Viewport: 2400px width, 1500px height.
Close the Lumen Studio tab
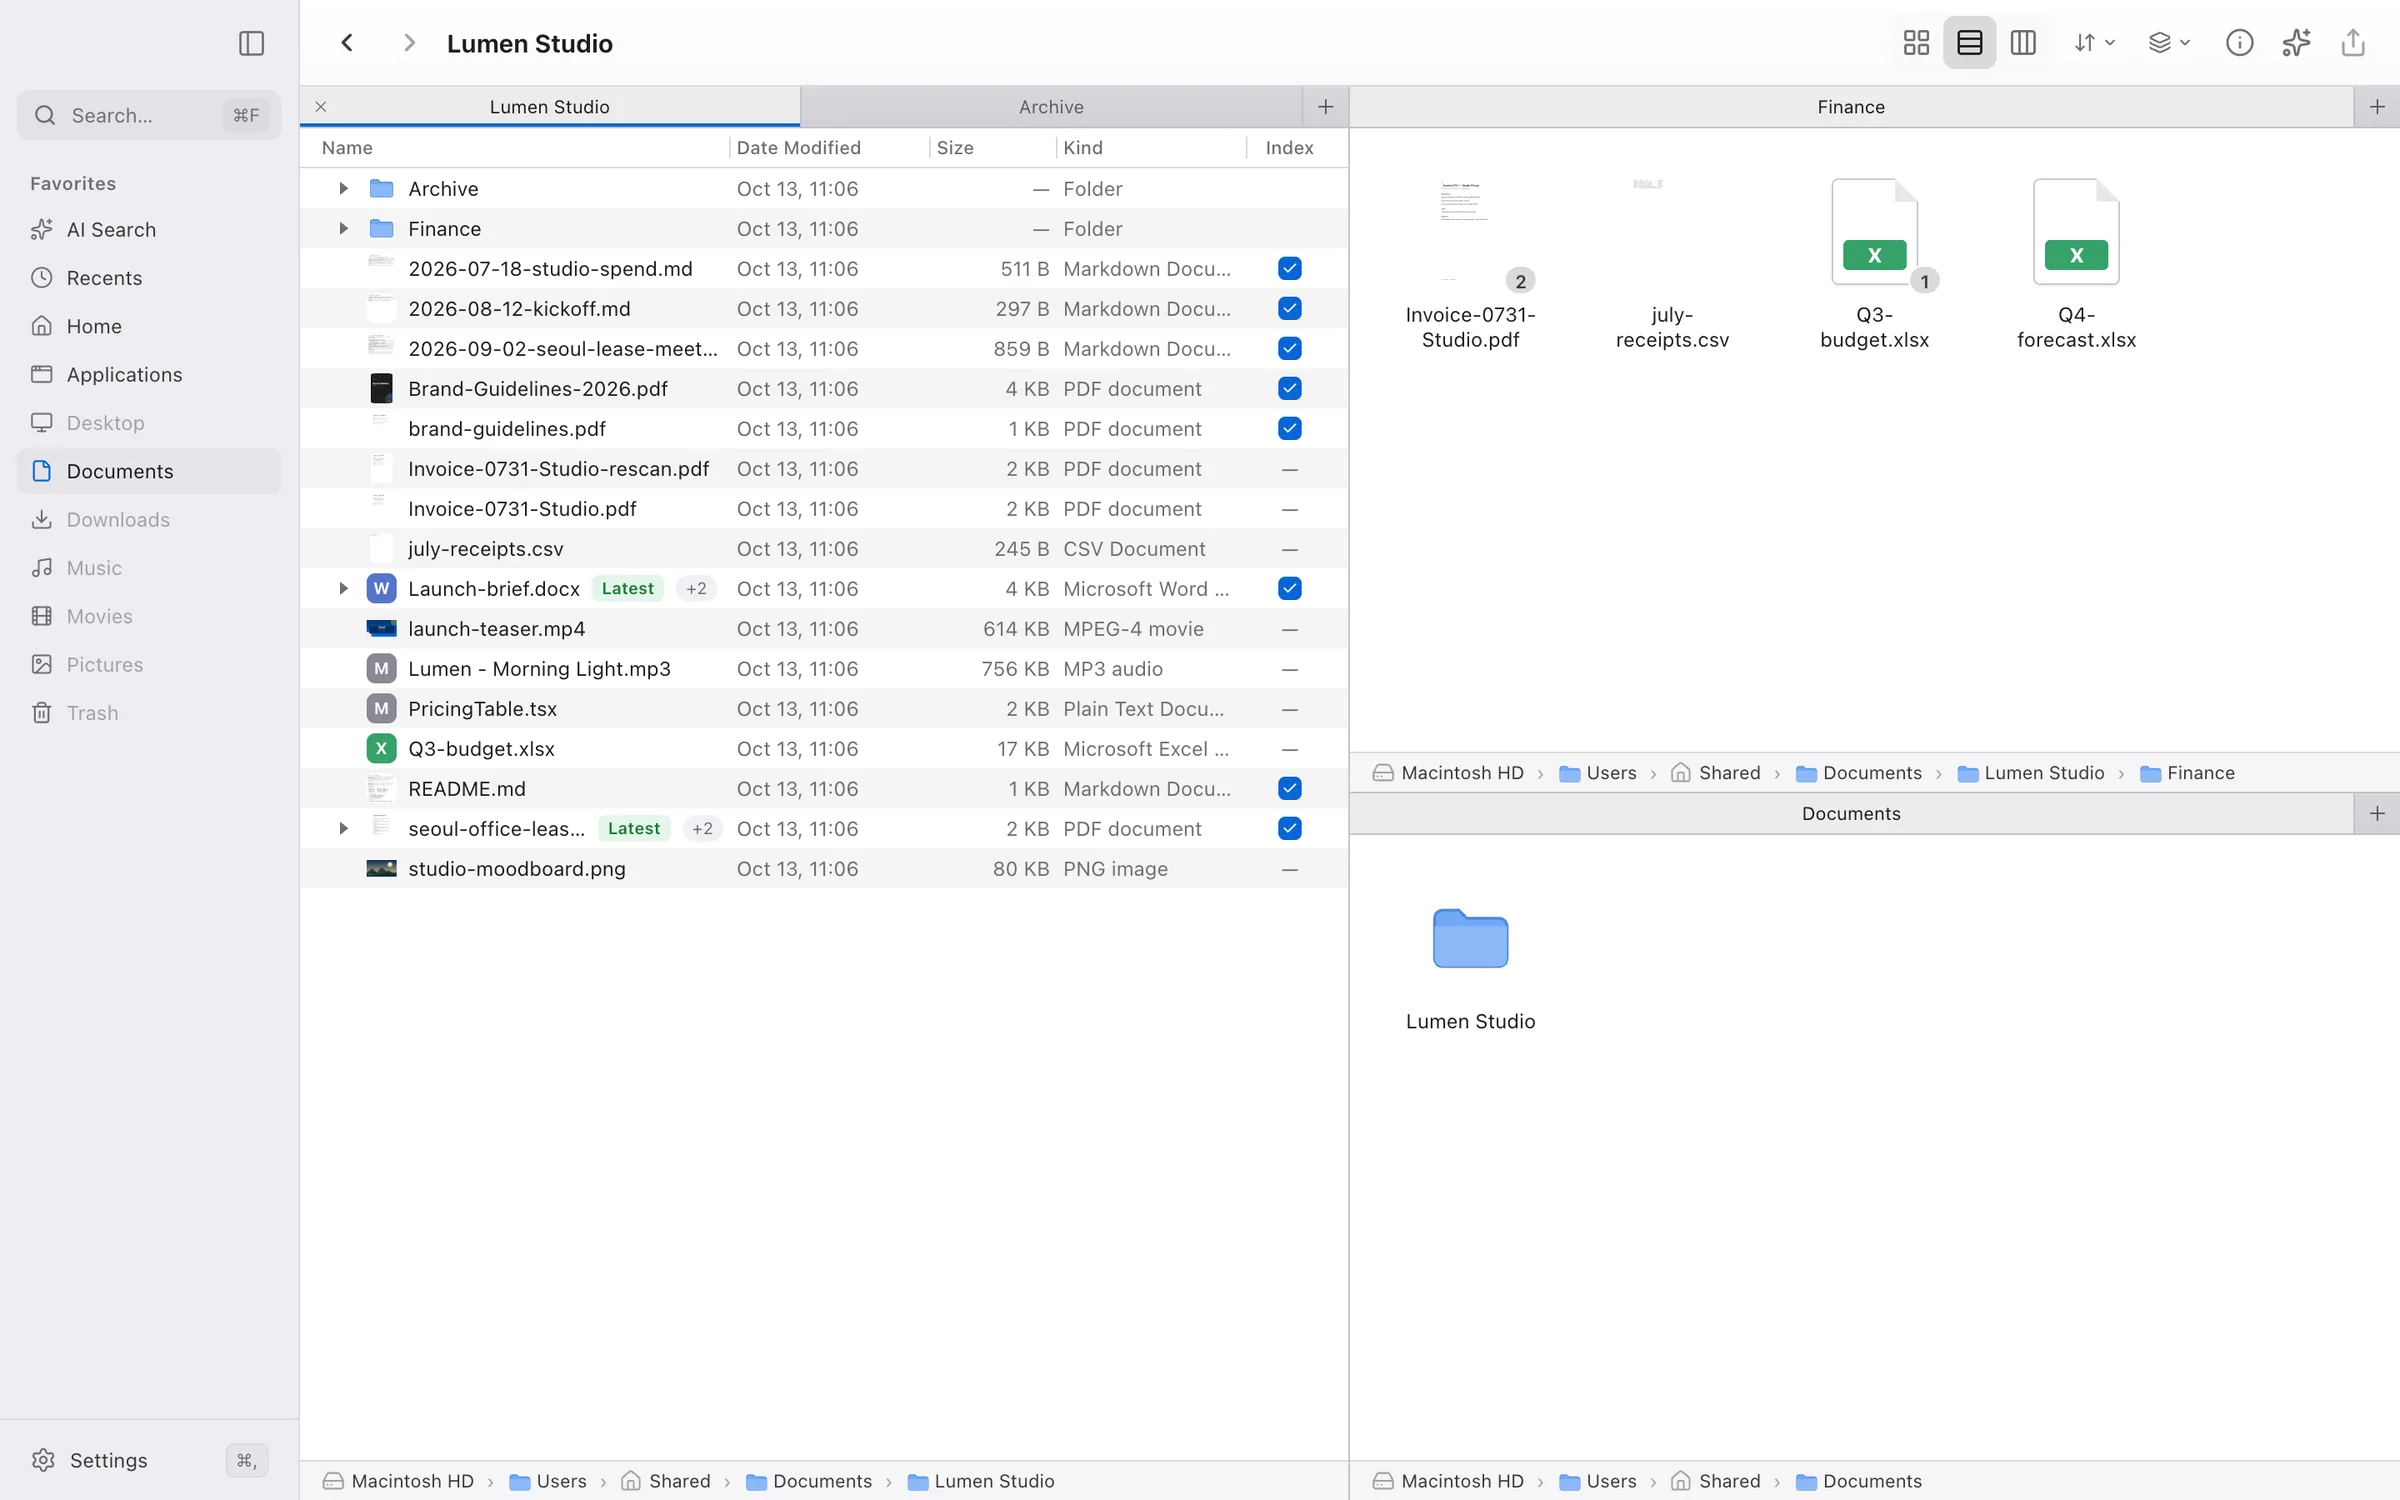(321, 107)
